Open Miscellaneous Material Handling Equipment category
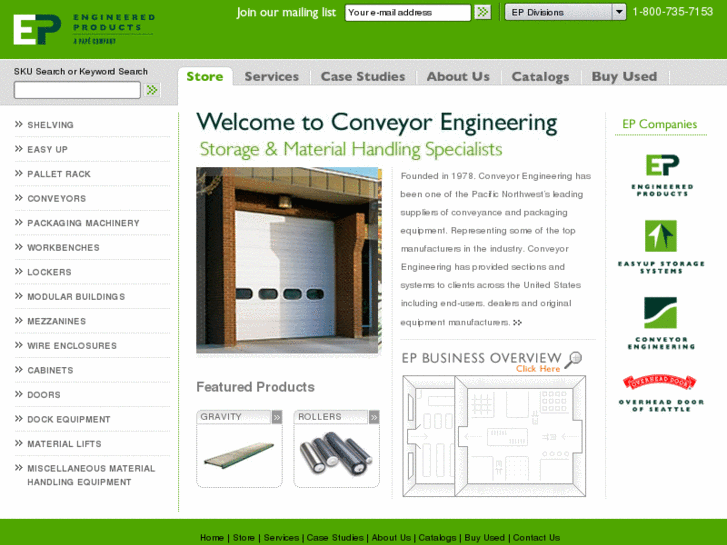The image size is (727, 545). tap(91, 475)
